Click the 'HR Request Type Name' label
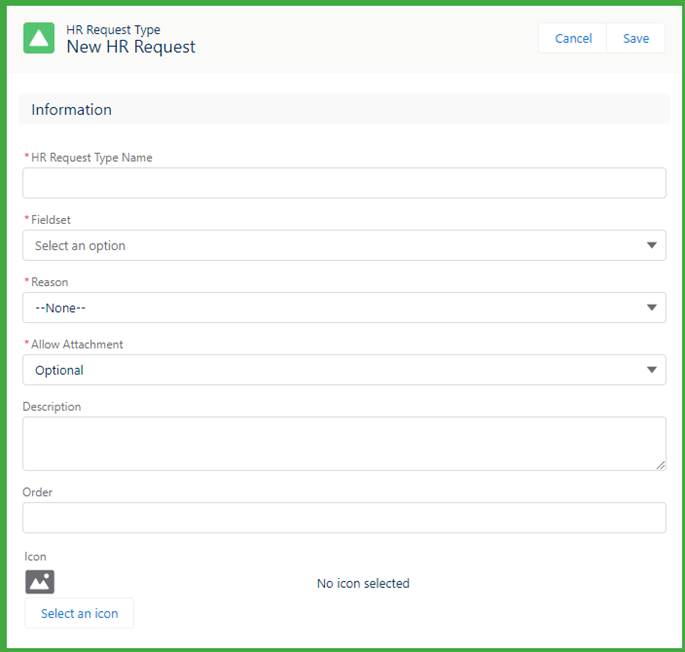This screenshot has width=685, height=652. point(91,157)
